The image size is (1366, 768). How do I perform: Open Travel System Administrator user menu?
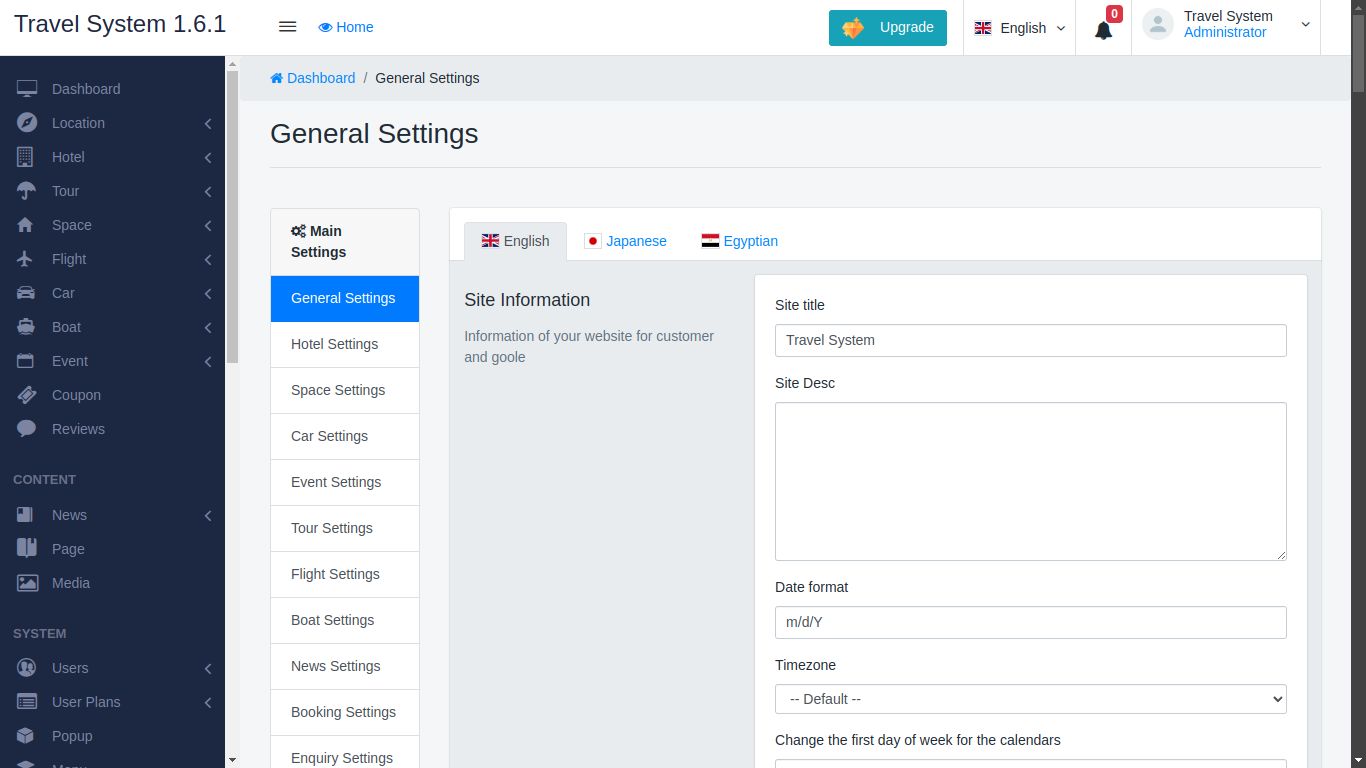click(1228, 24)
